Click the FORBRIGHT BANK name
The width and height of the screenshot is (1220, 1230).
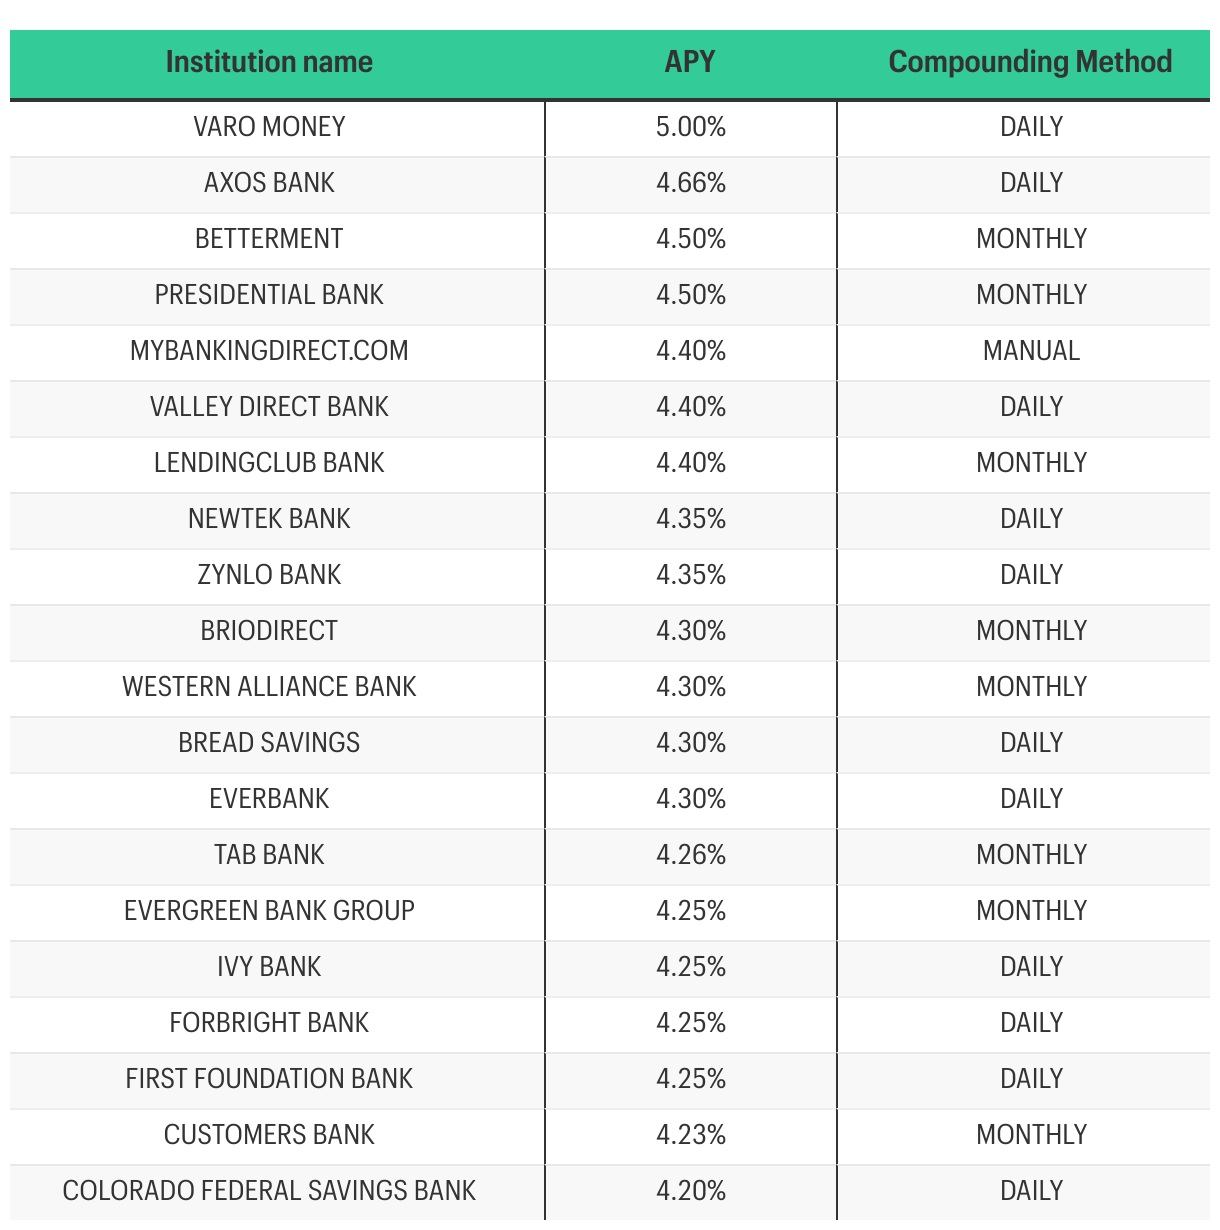pos(269,1023)
